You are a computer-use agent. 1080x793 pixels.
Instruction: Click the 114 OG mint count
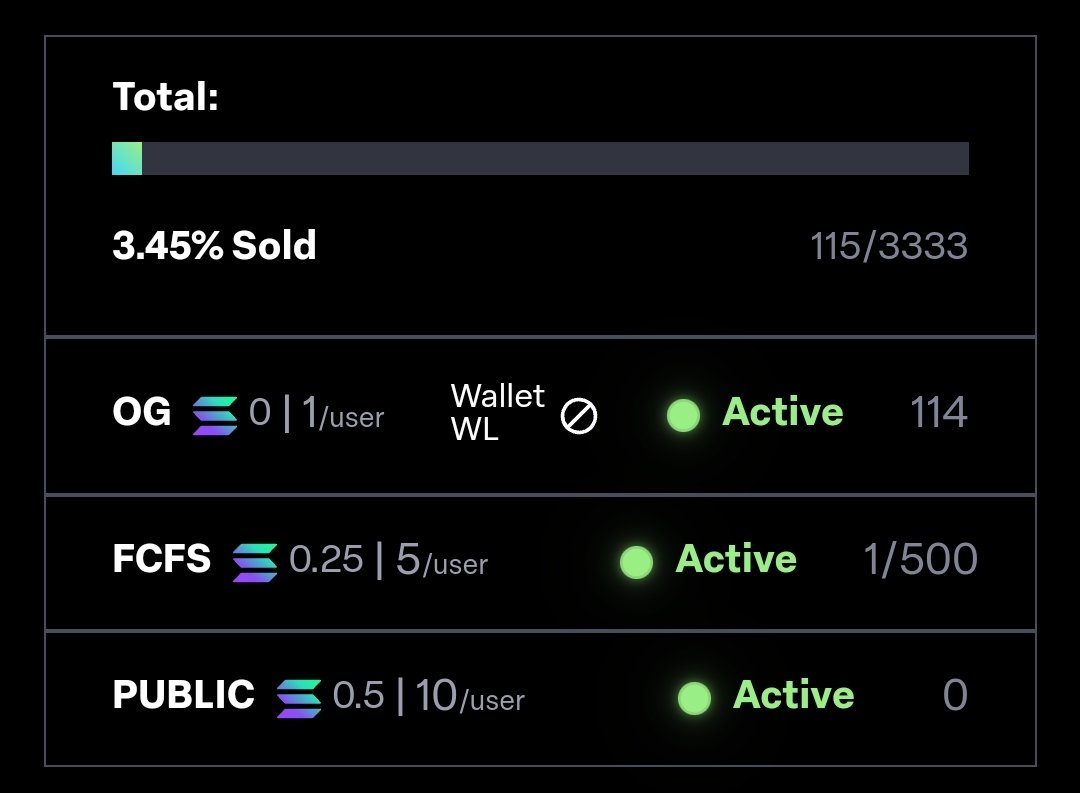coord(938,412)
